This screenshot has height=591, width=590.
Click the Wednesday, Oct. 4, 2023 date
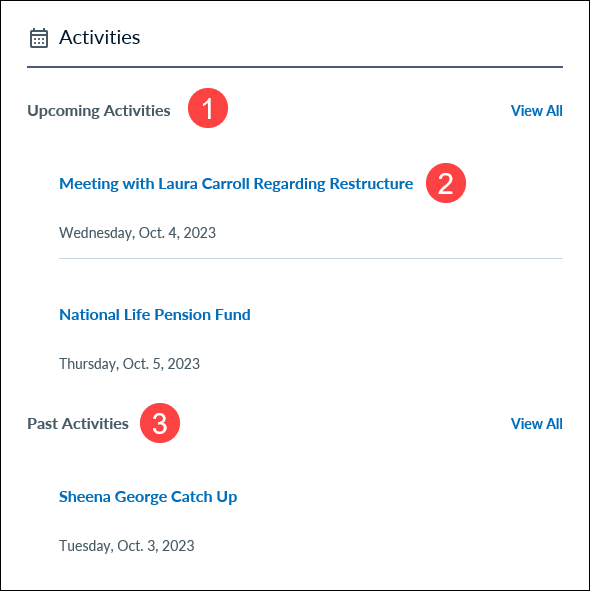coord(137,233)
